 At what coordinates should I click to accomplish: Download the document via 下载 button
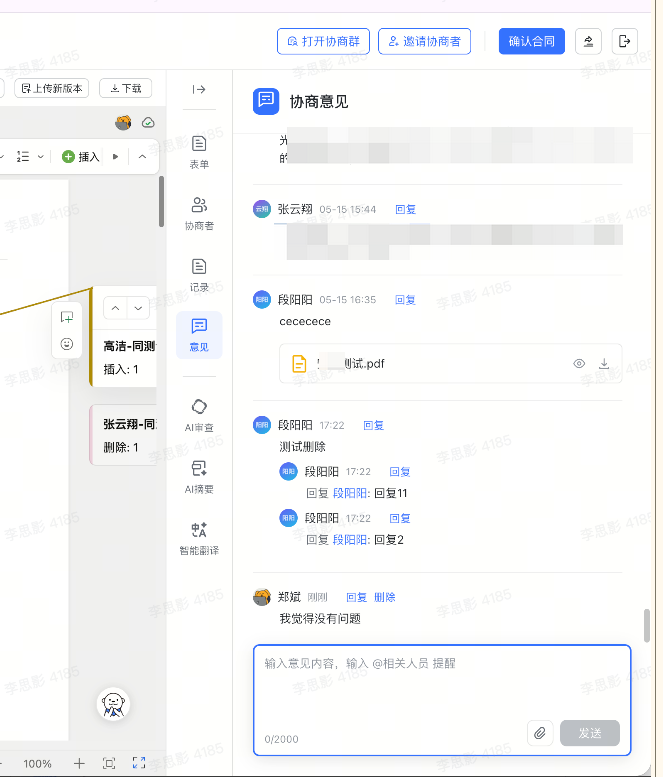click(x=125, y=88)
